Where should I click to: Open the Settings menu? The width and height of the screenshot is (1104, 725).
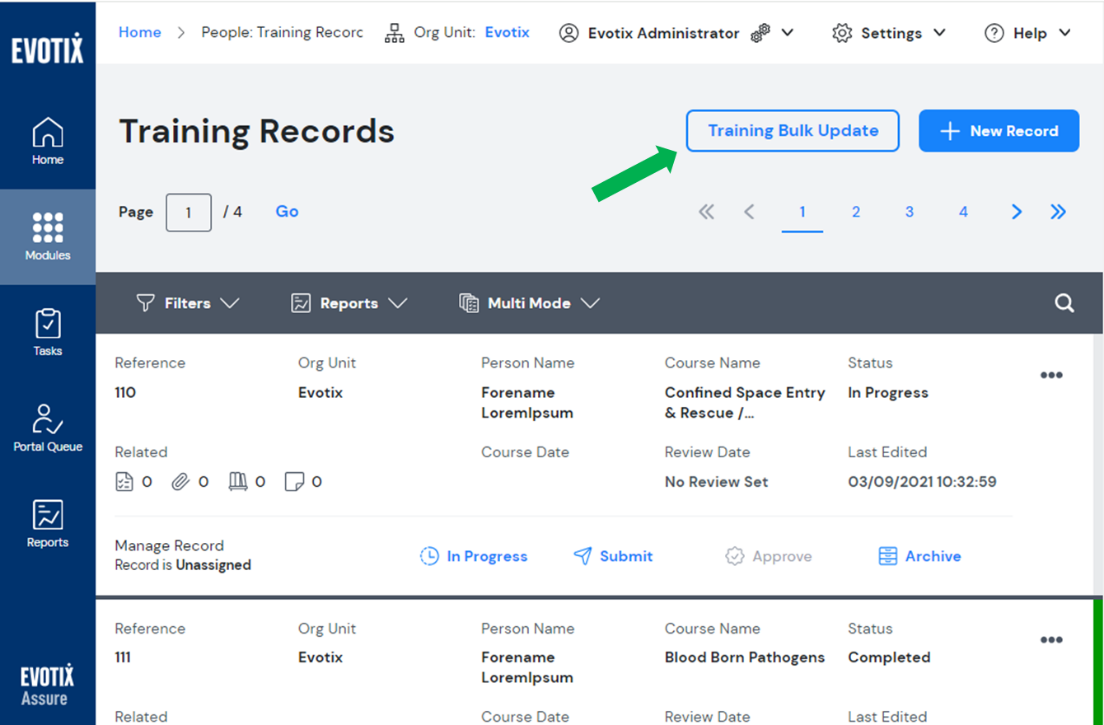889,33
